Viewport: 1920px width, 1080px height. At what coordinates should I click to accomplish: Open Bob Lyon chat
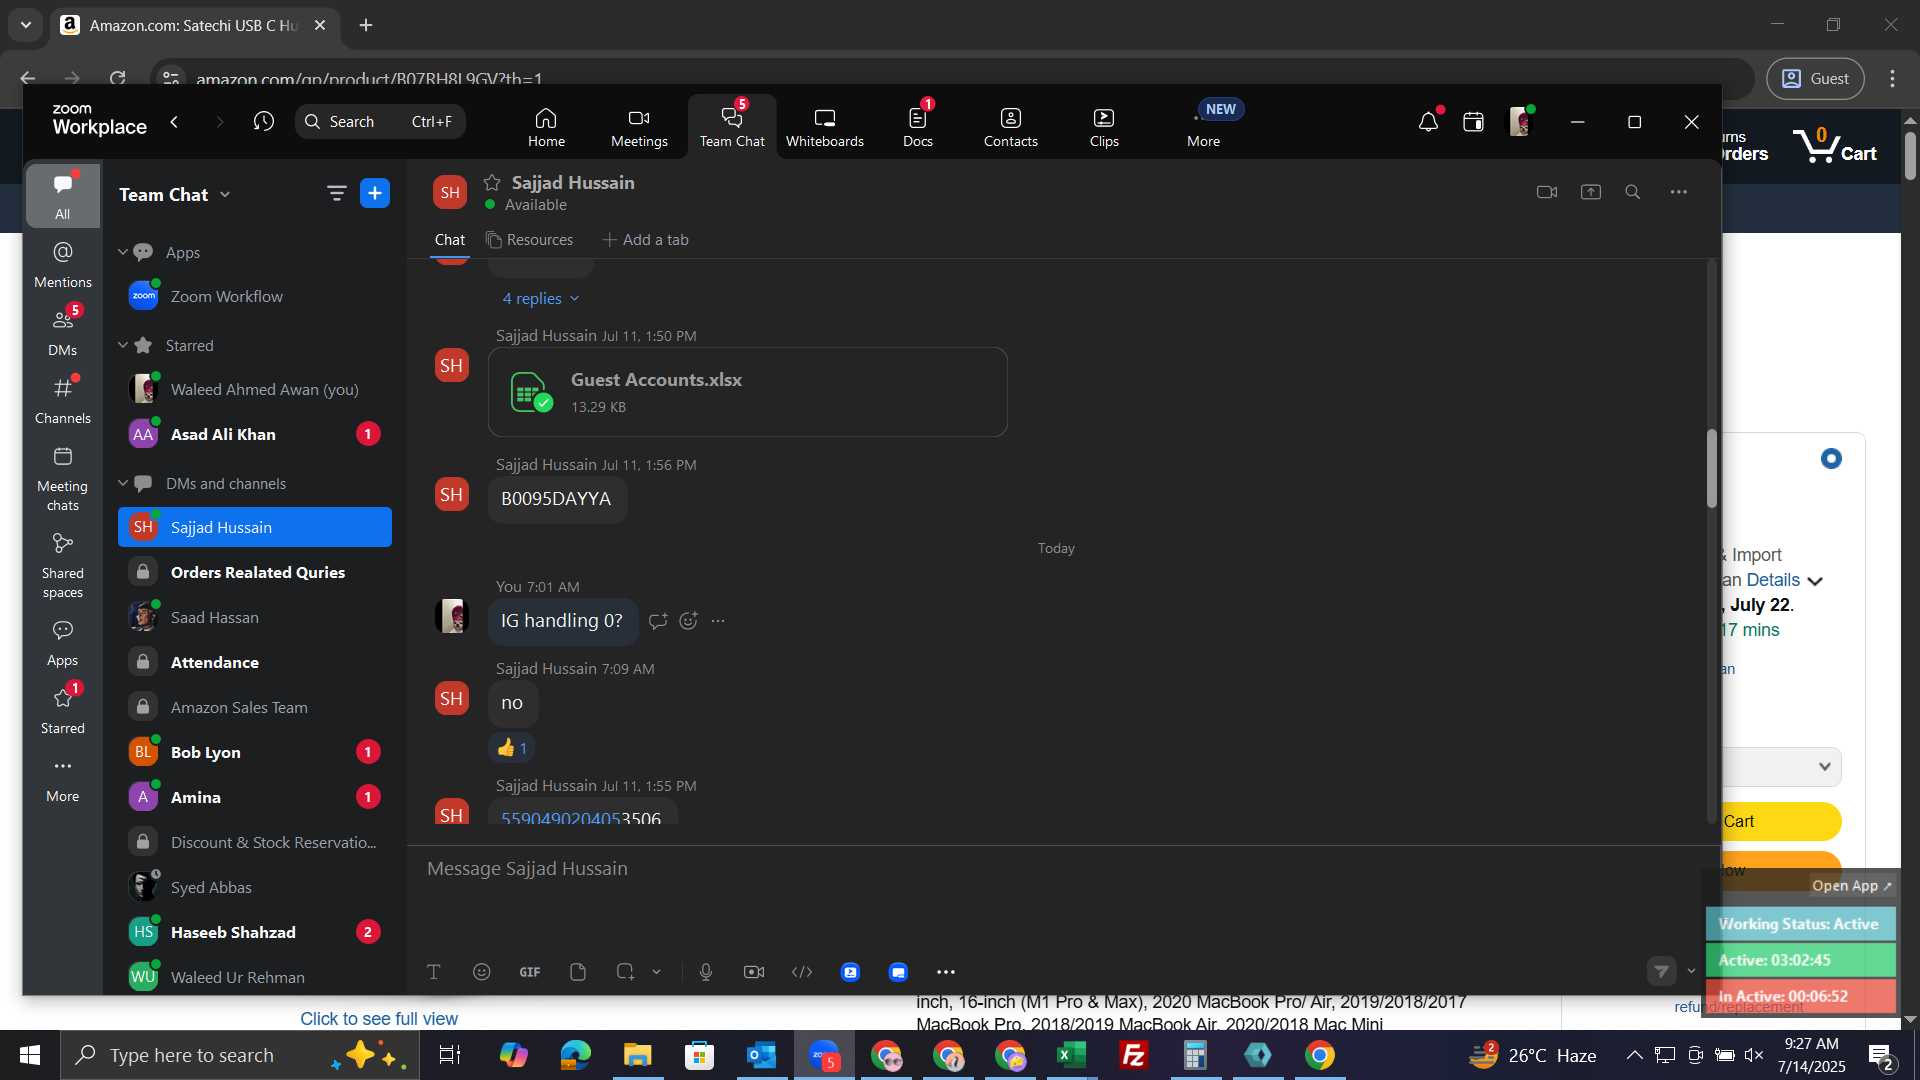tap(255, 752)
